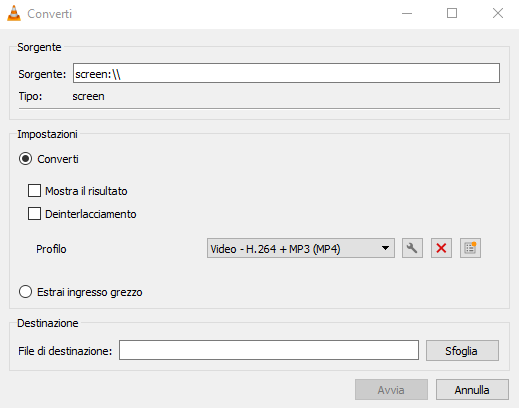The height and width of the screenshot is (408, 519).
Task: Click the Annulla button
Action: pos(472,389)
